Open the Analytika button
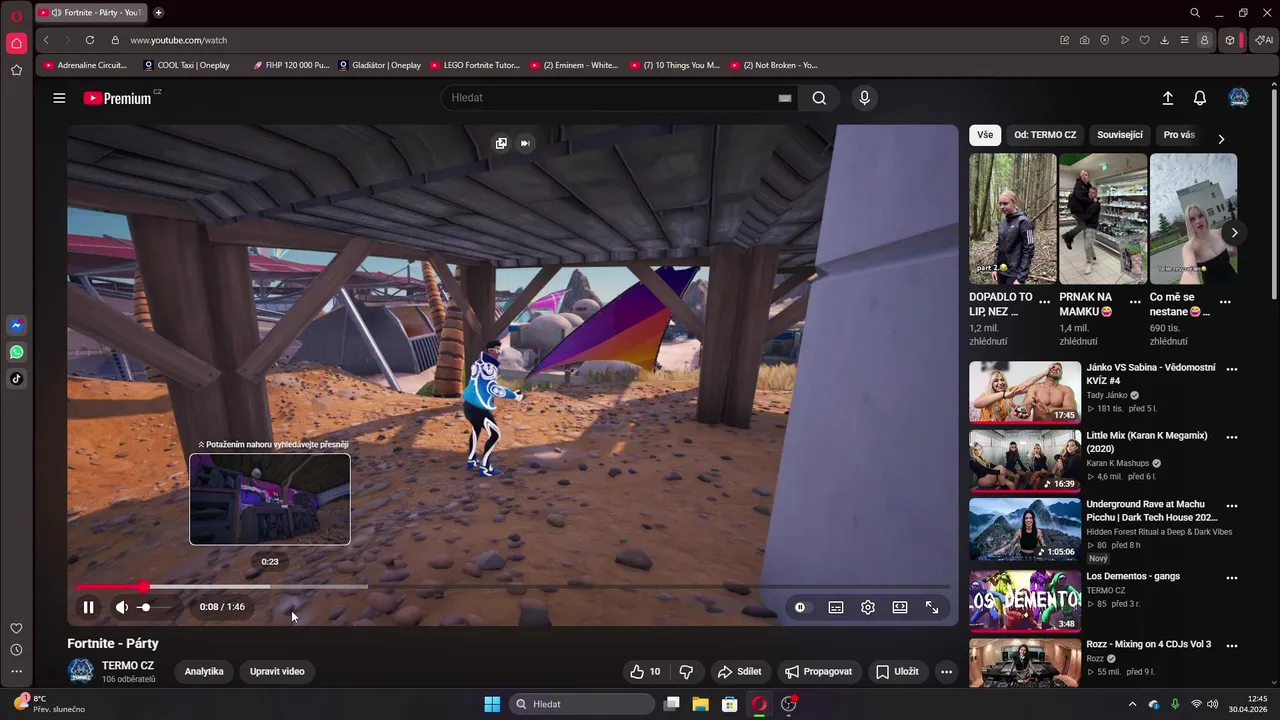1280x720 pixels. click(x=204, y=672)
